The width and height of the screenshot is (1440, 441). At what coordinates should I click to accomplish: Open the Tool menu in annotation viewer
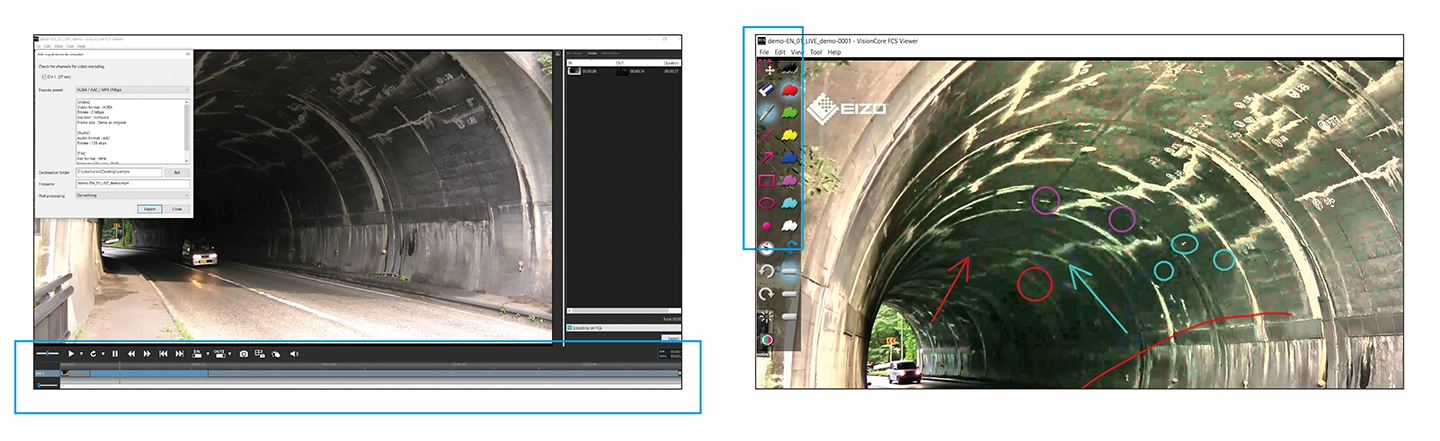815,52
